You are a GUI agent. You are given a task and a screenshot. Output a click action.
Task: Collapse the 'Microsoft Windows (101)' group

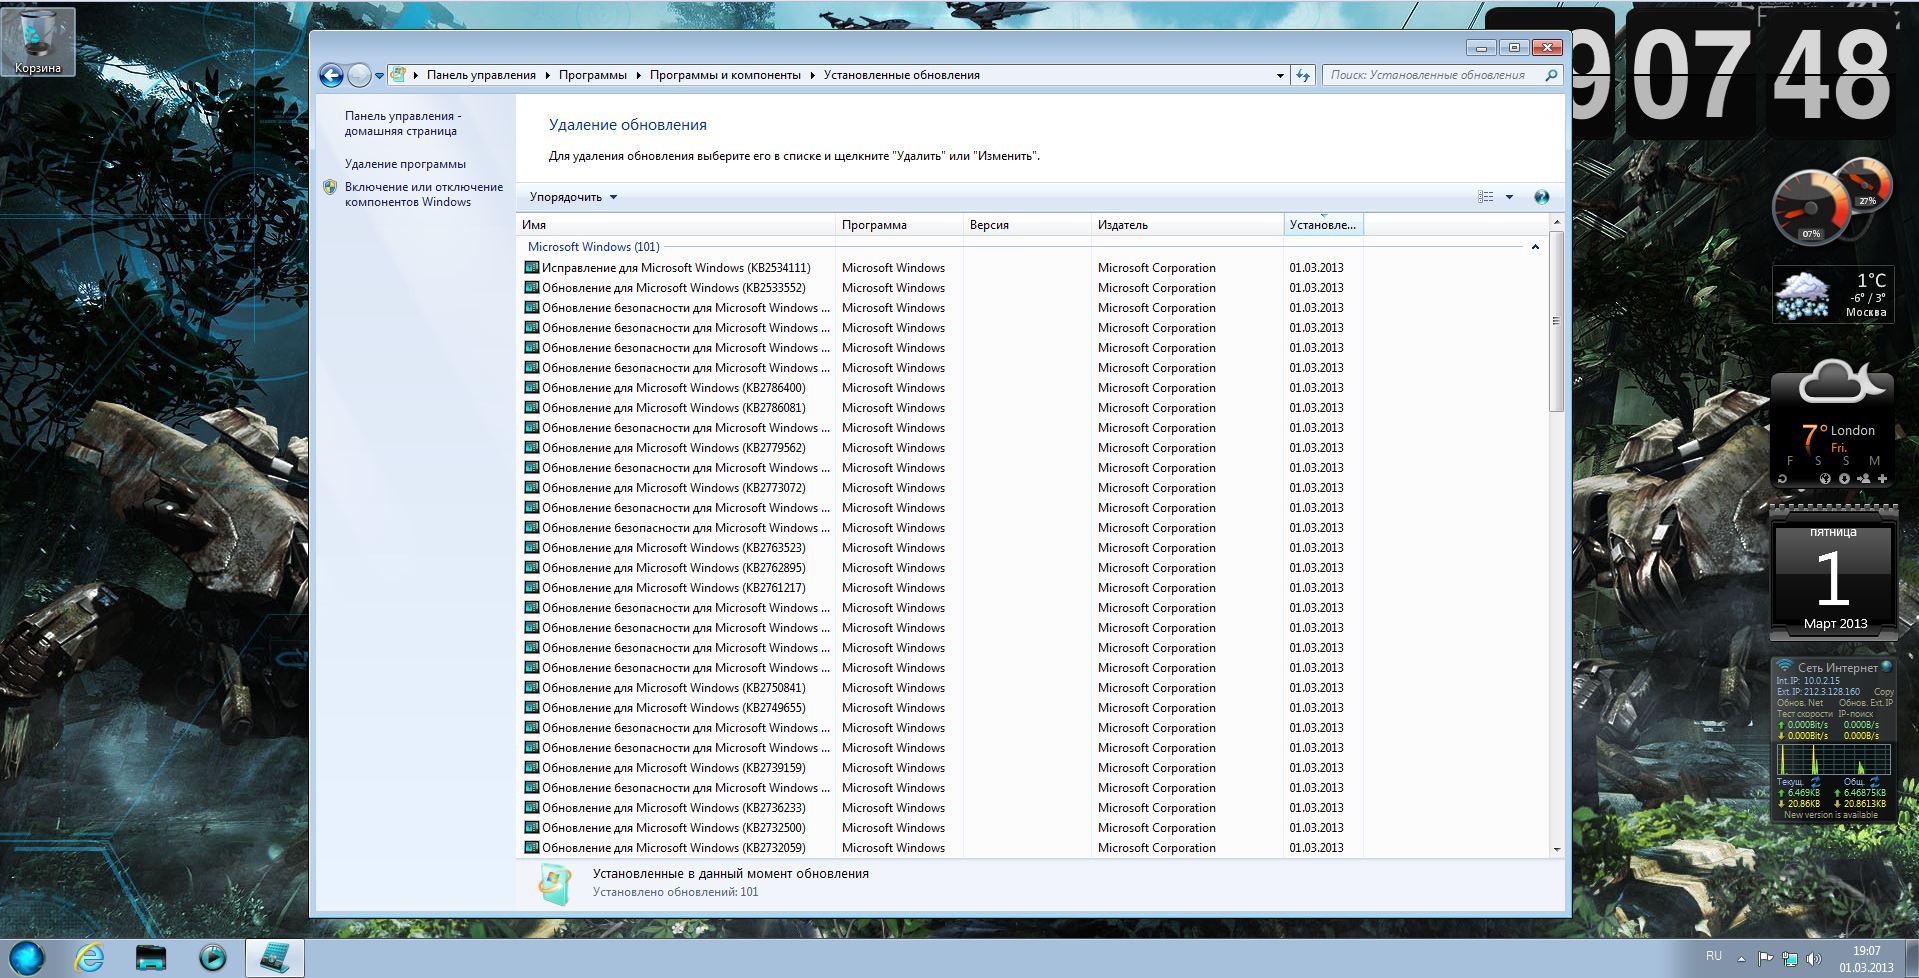tap(1535, 247)
